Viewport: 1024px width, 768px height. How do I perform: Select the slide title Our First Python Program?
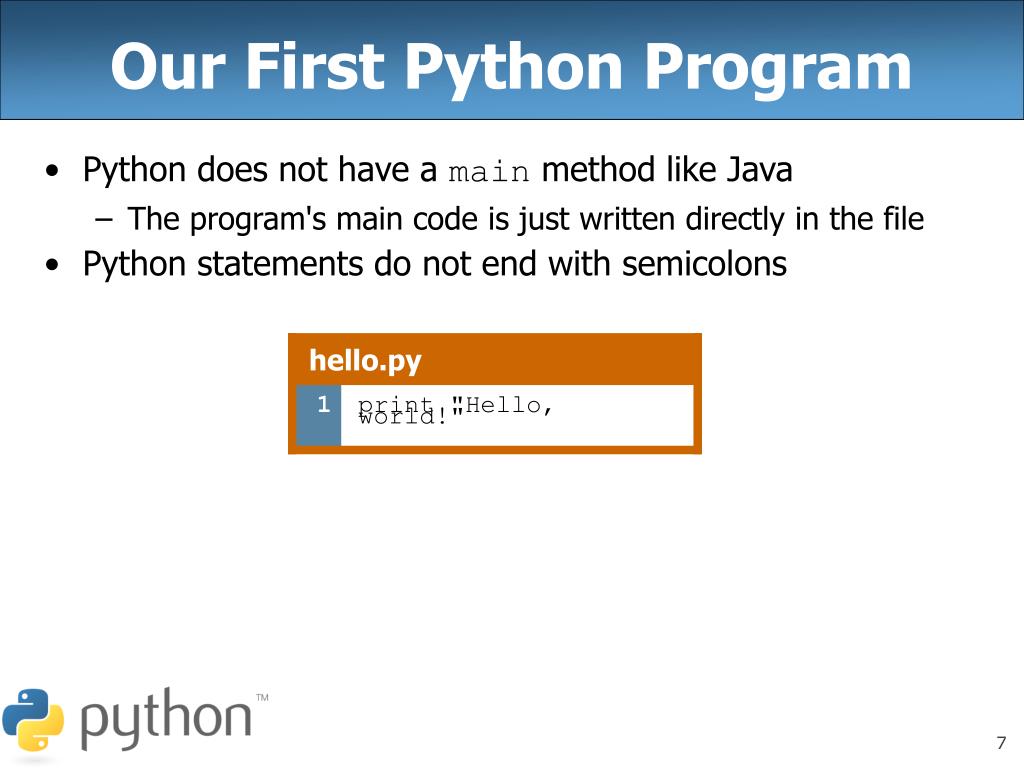point(511,67)
